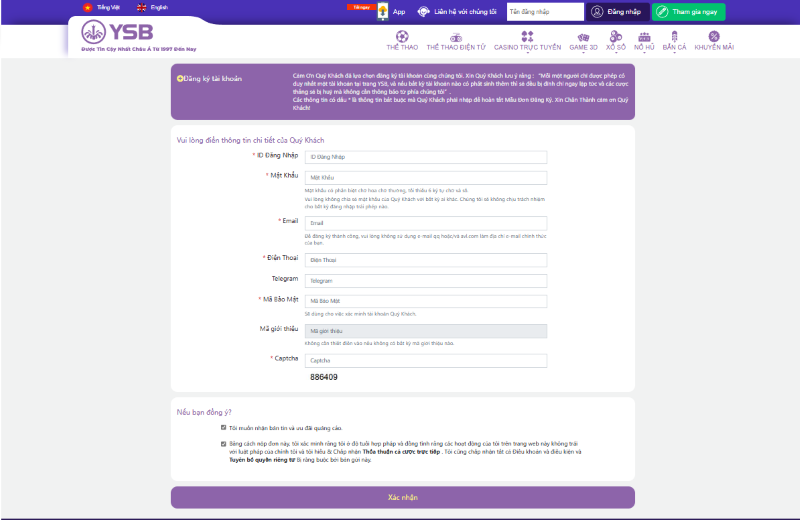
Task: Switch language via English flag icon
Action: 141,7
